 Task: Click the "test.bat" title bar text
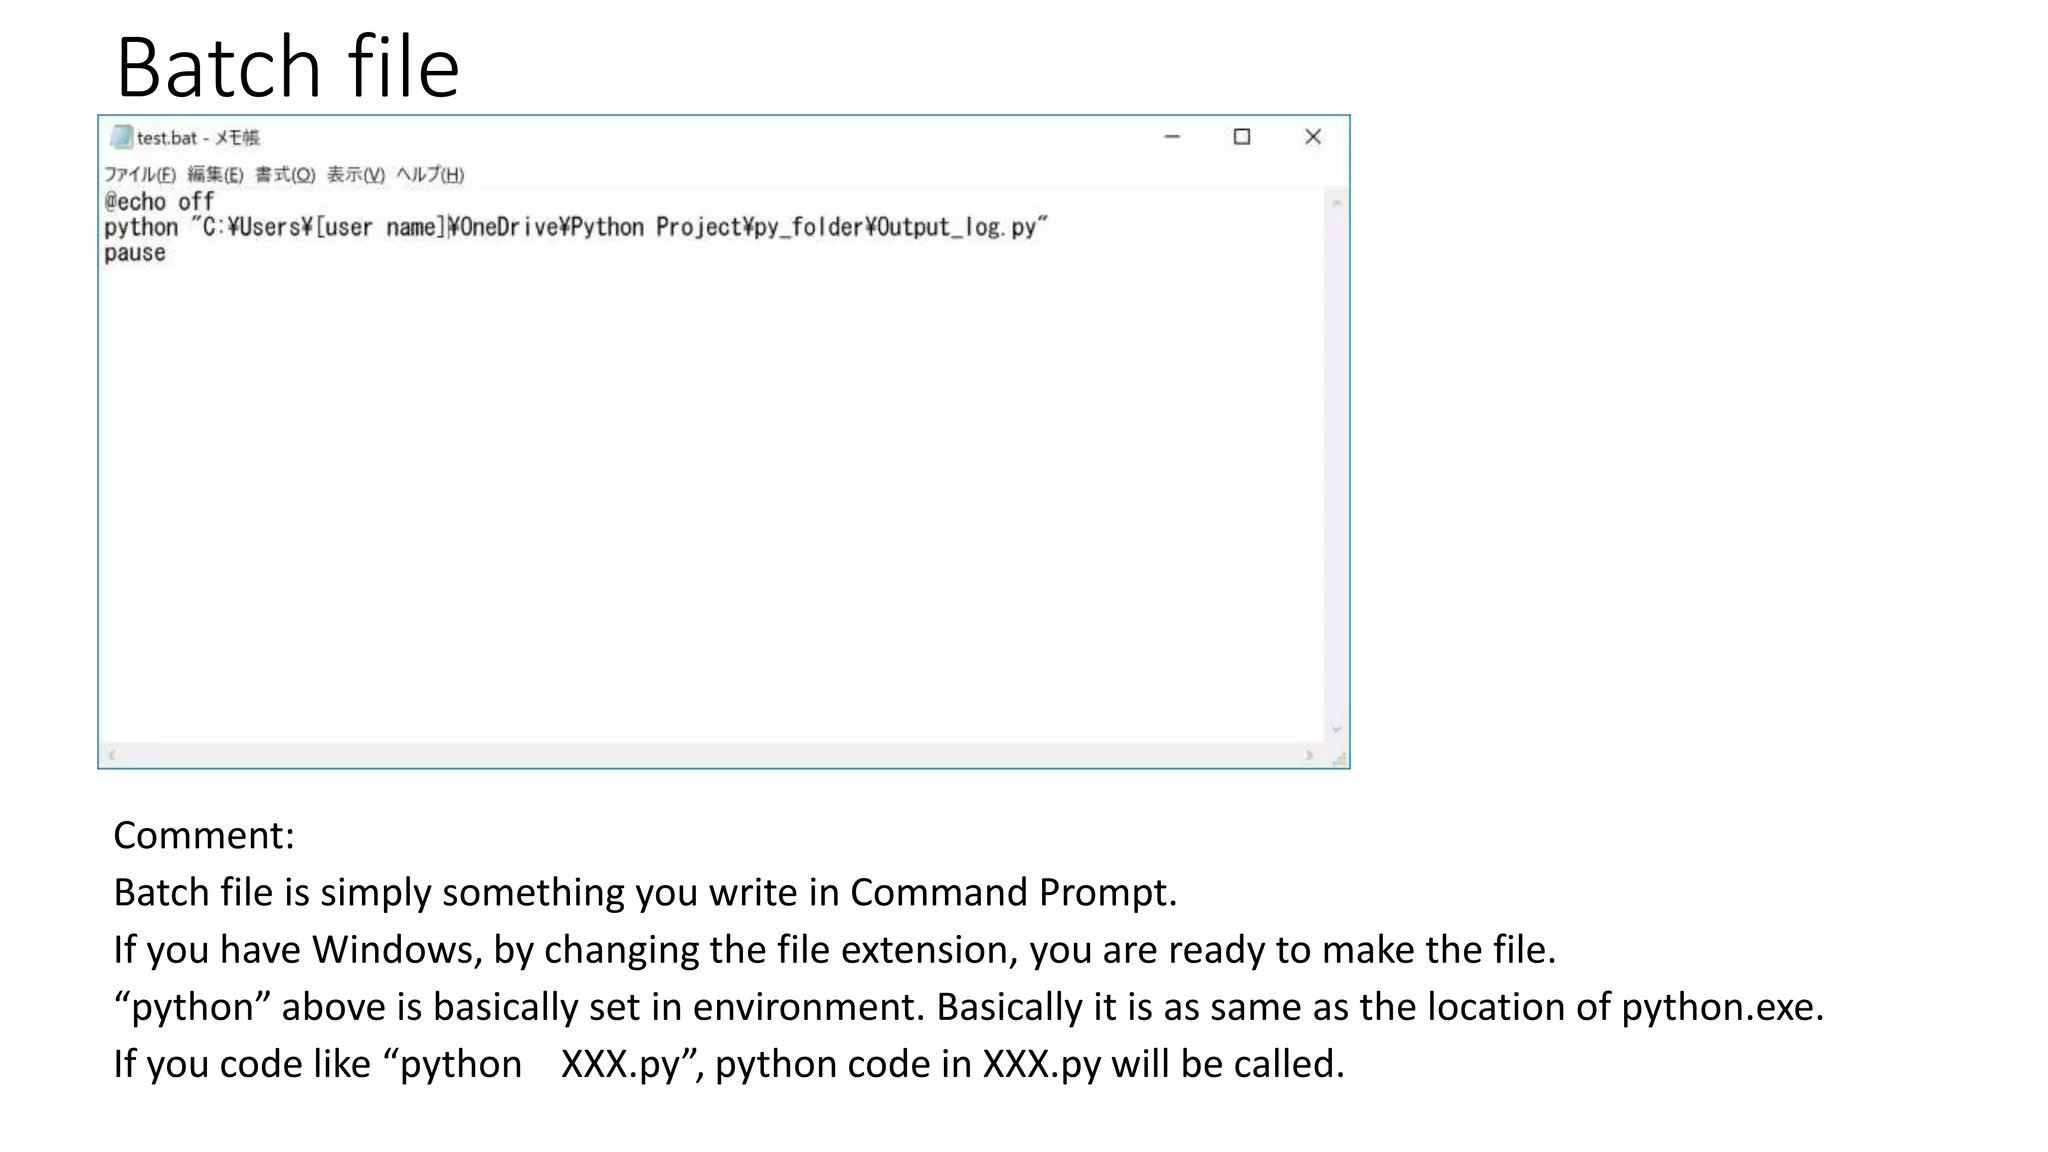pyautogui.click(x=167, y=138)
